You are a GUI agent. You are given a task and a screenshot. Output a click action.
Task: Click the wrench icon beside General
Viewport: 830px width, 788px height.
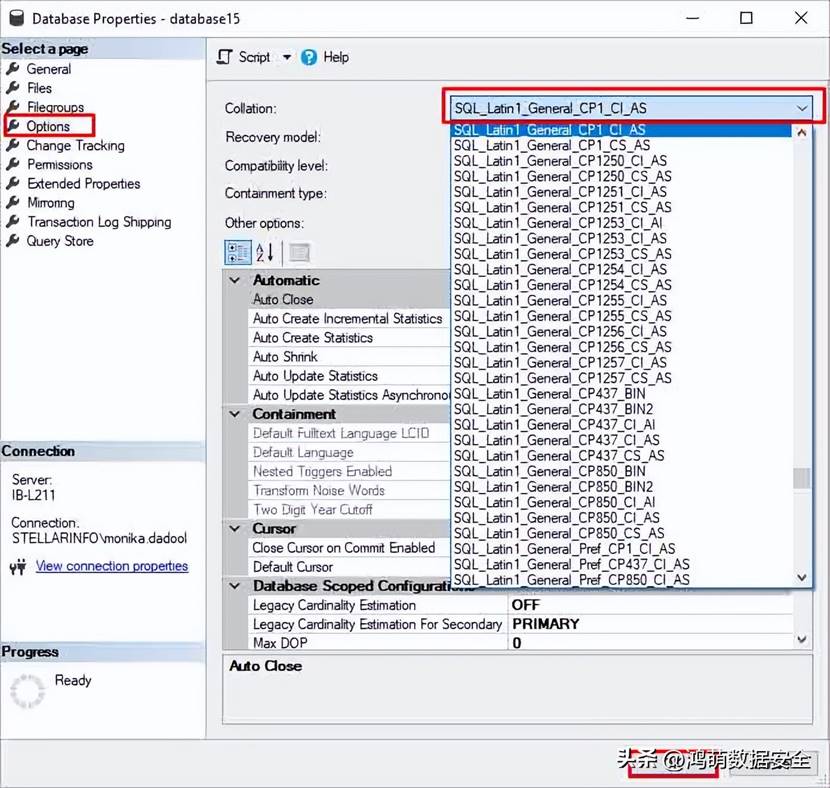click(13, 69)
